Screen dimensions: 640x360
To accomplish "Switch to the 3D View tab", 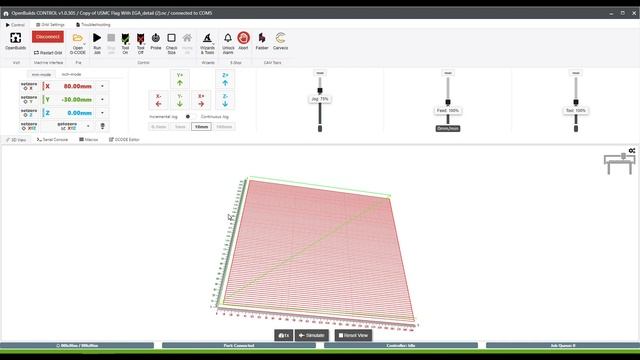I will click(16, 140).
